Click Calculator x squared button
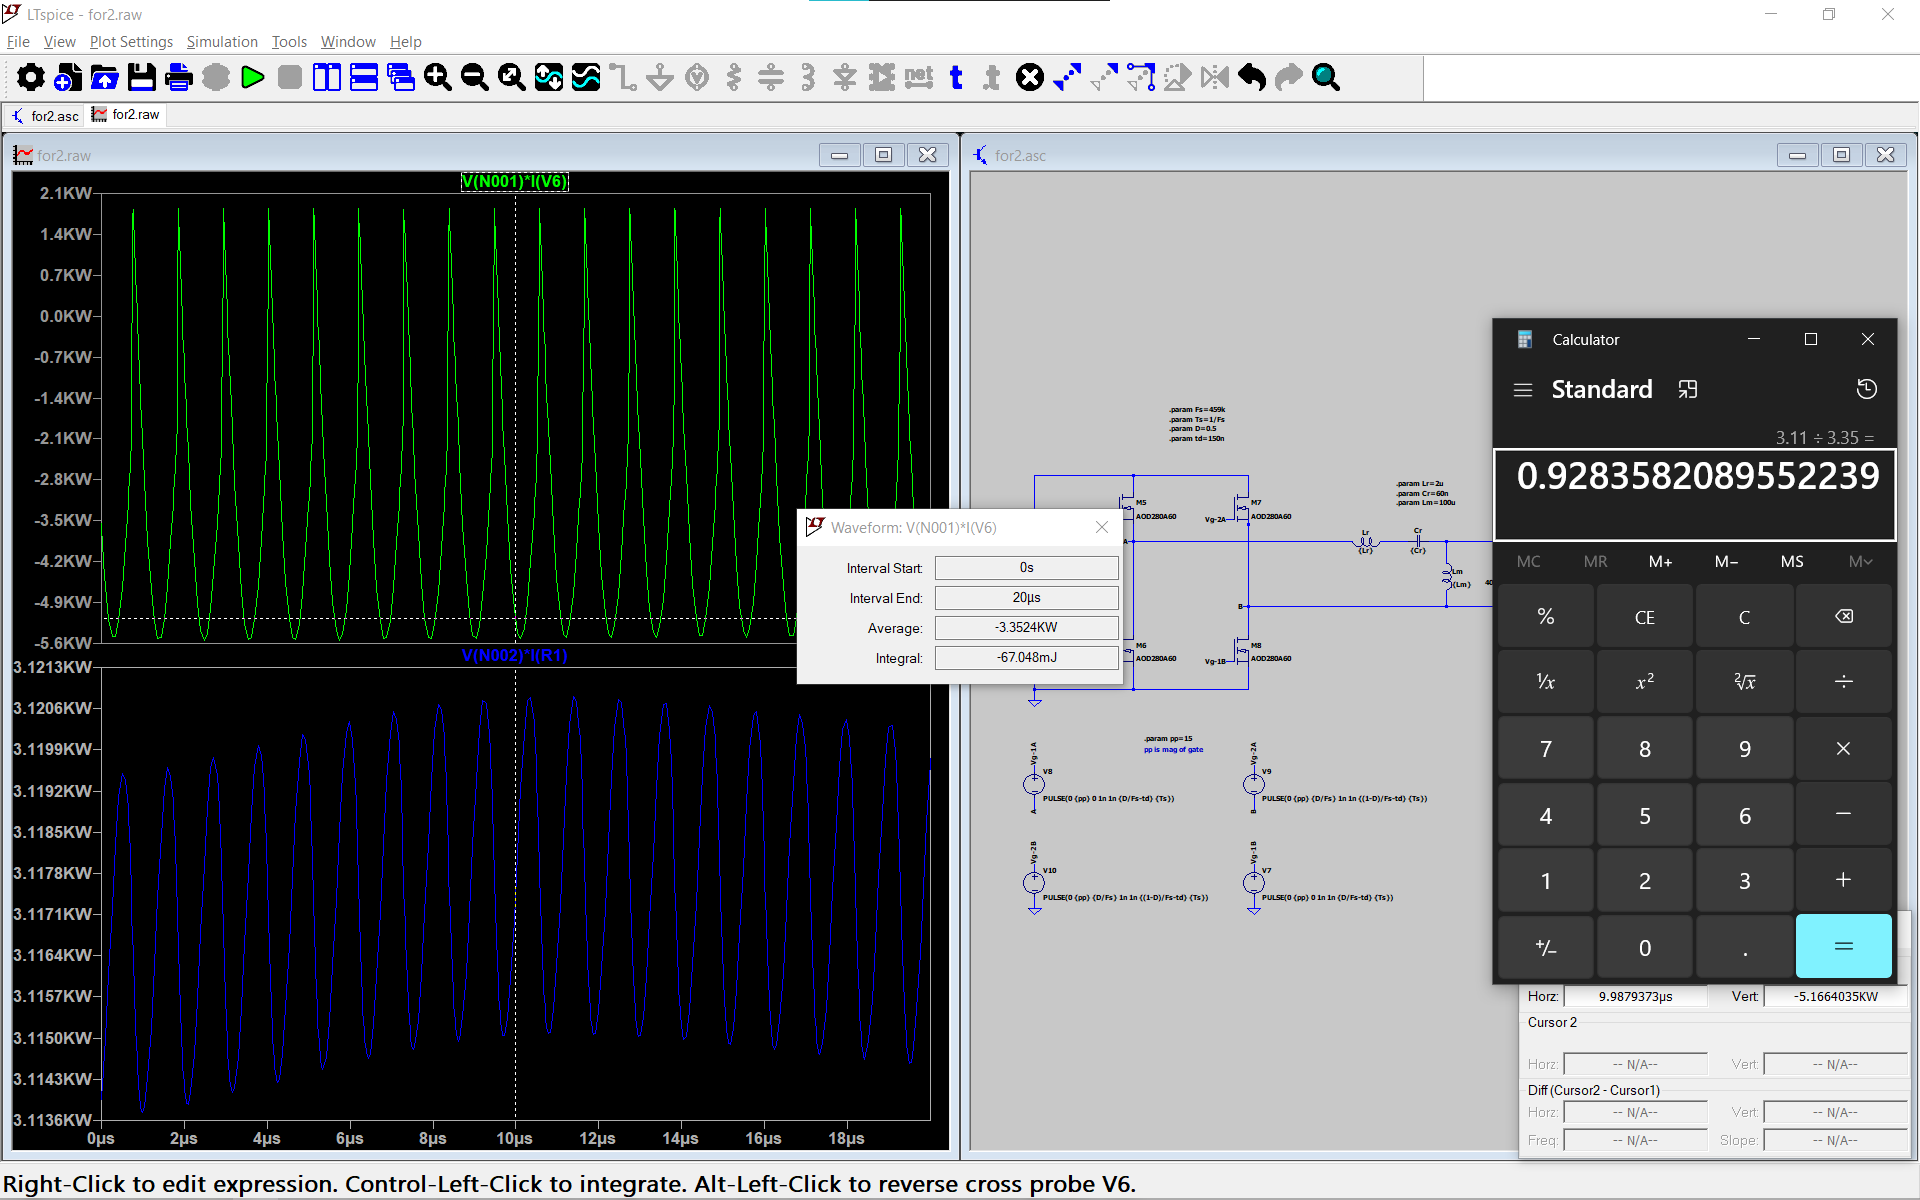The image size is (1920, 1200). (x=1644, y=682)
